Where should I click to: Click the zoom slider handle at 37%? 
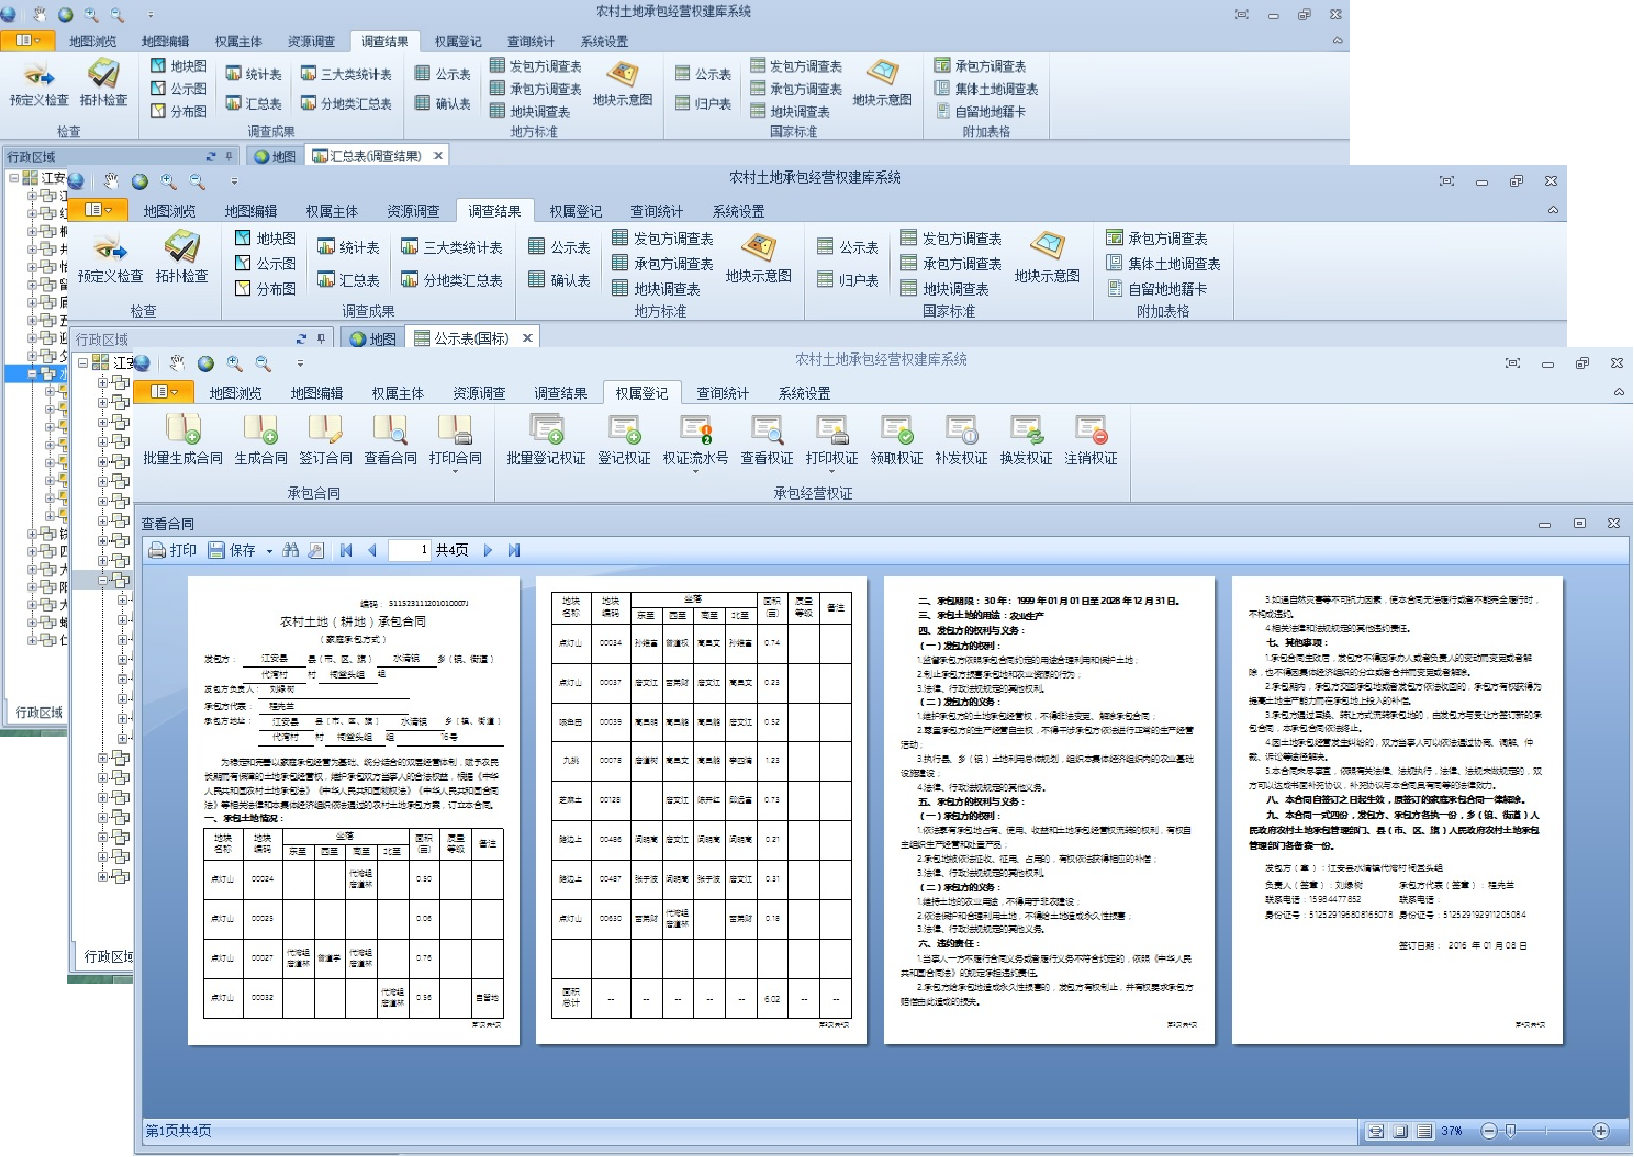point(1511,1131)
